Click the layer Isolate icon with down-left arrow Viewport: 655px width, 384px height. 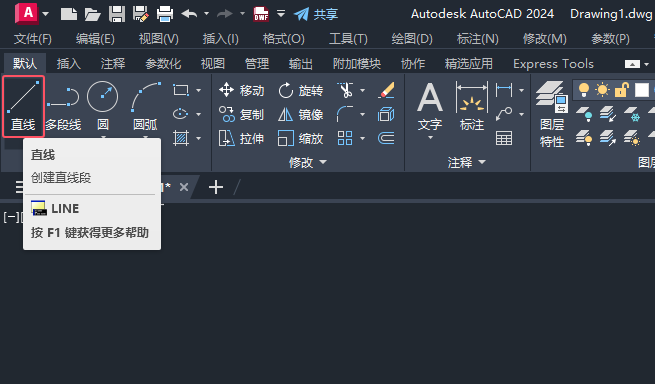point(608,114)
